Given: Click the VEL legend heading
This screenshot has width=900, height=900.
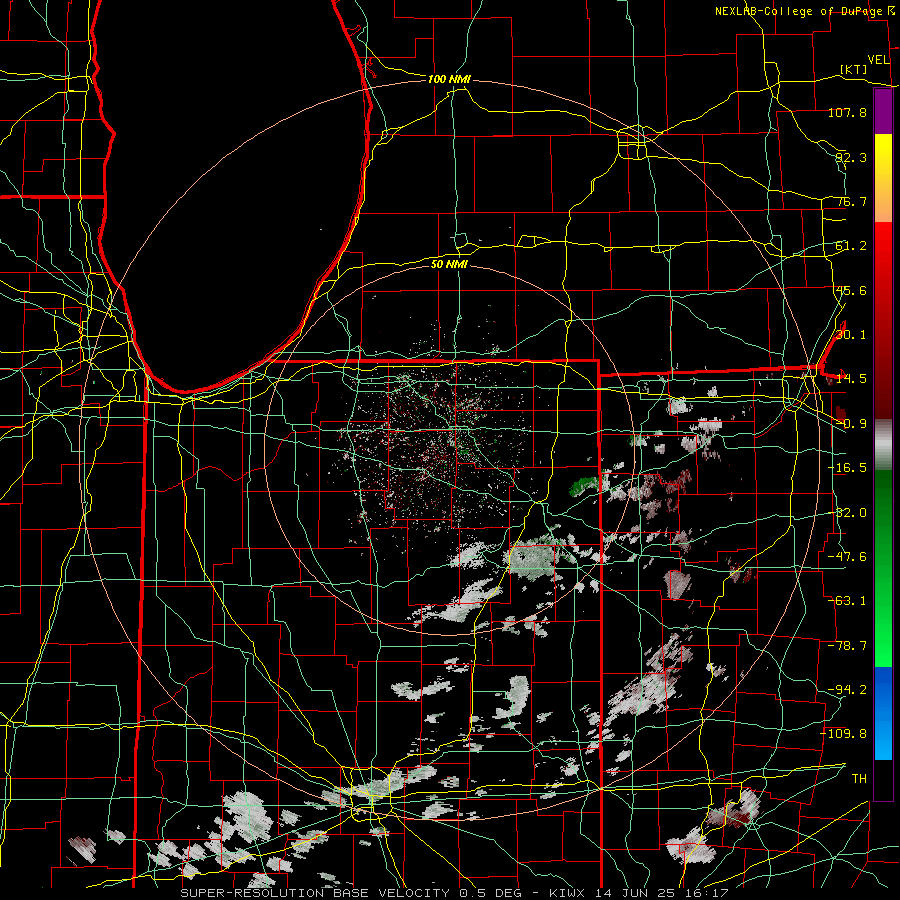Looking at the screenshot, I should (x=878, y=60).
